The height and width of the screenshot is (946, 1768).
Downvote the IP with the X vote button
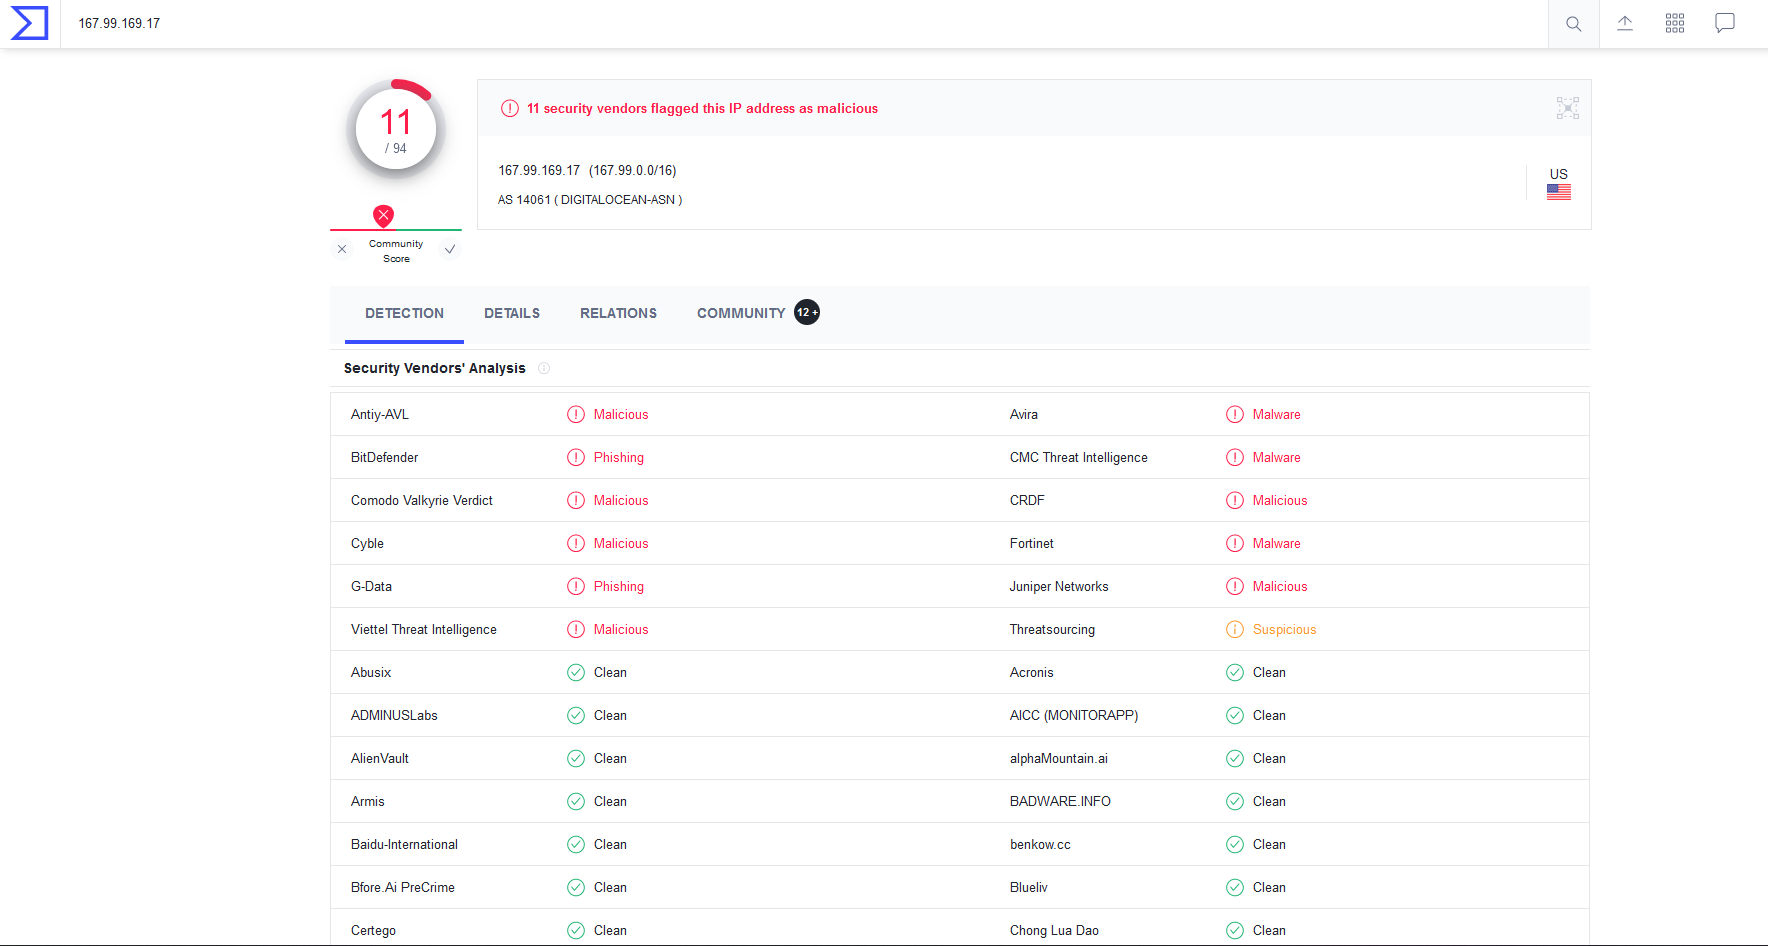(x=342, y=249)
